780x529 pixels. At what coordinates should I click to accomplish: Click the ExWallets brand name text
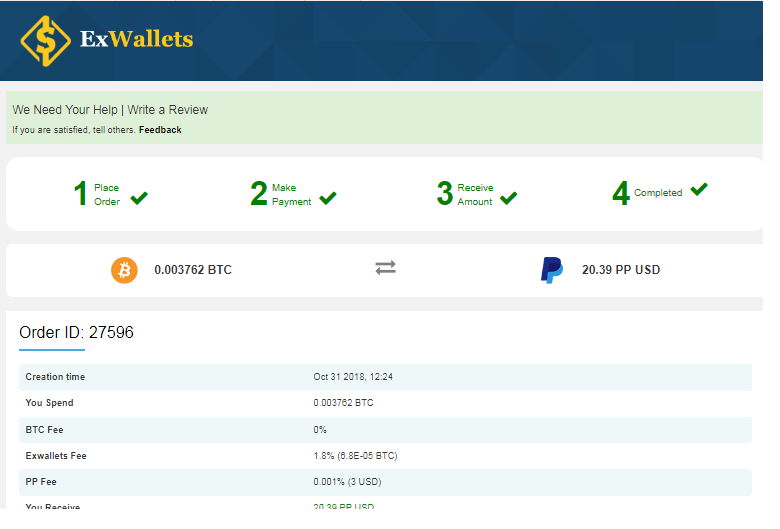[x=136, y=39]
